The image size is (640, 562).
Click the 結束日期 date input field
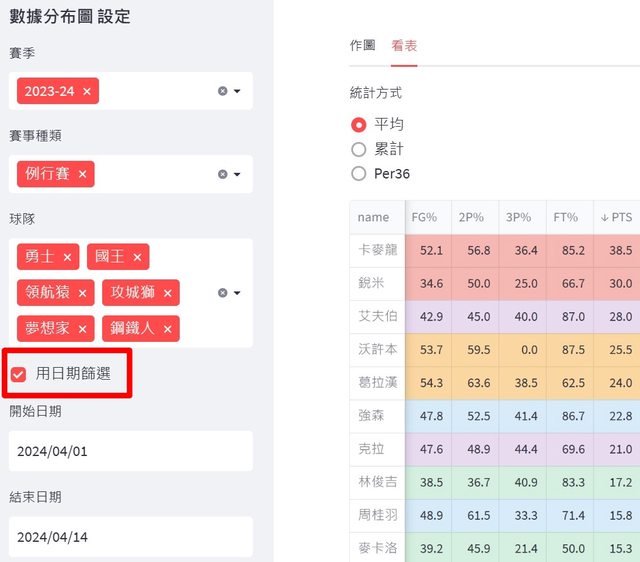pyautogui.click(x=130, y=537)
